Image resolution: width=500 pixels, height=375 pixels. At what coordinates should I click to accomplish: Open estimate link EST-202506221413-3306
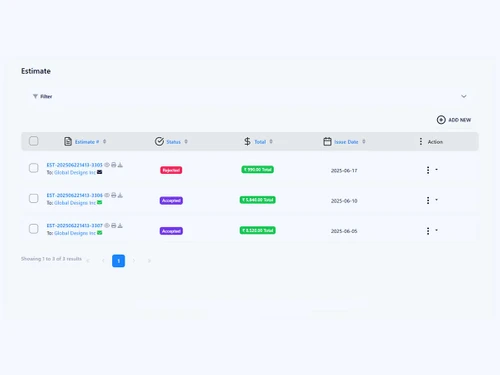coord(75,195)
